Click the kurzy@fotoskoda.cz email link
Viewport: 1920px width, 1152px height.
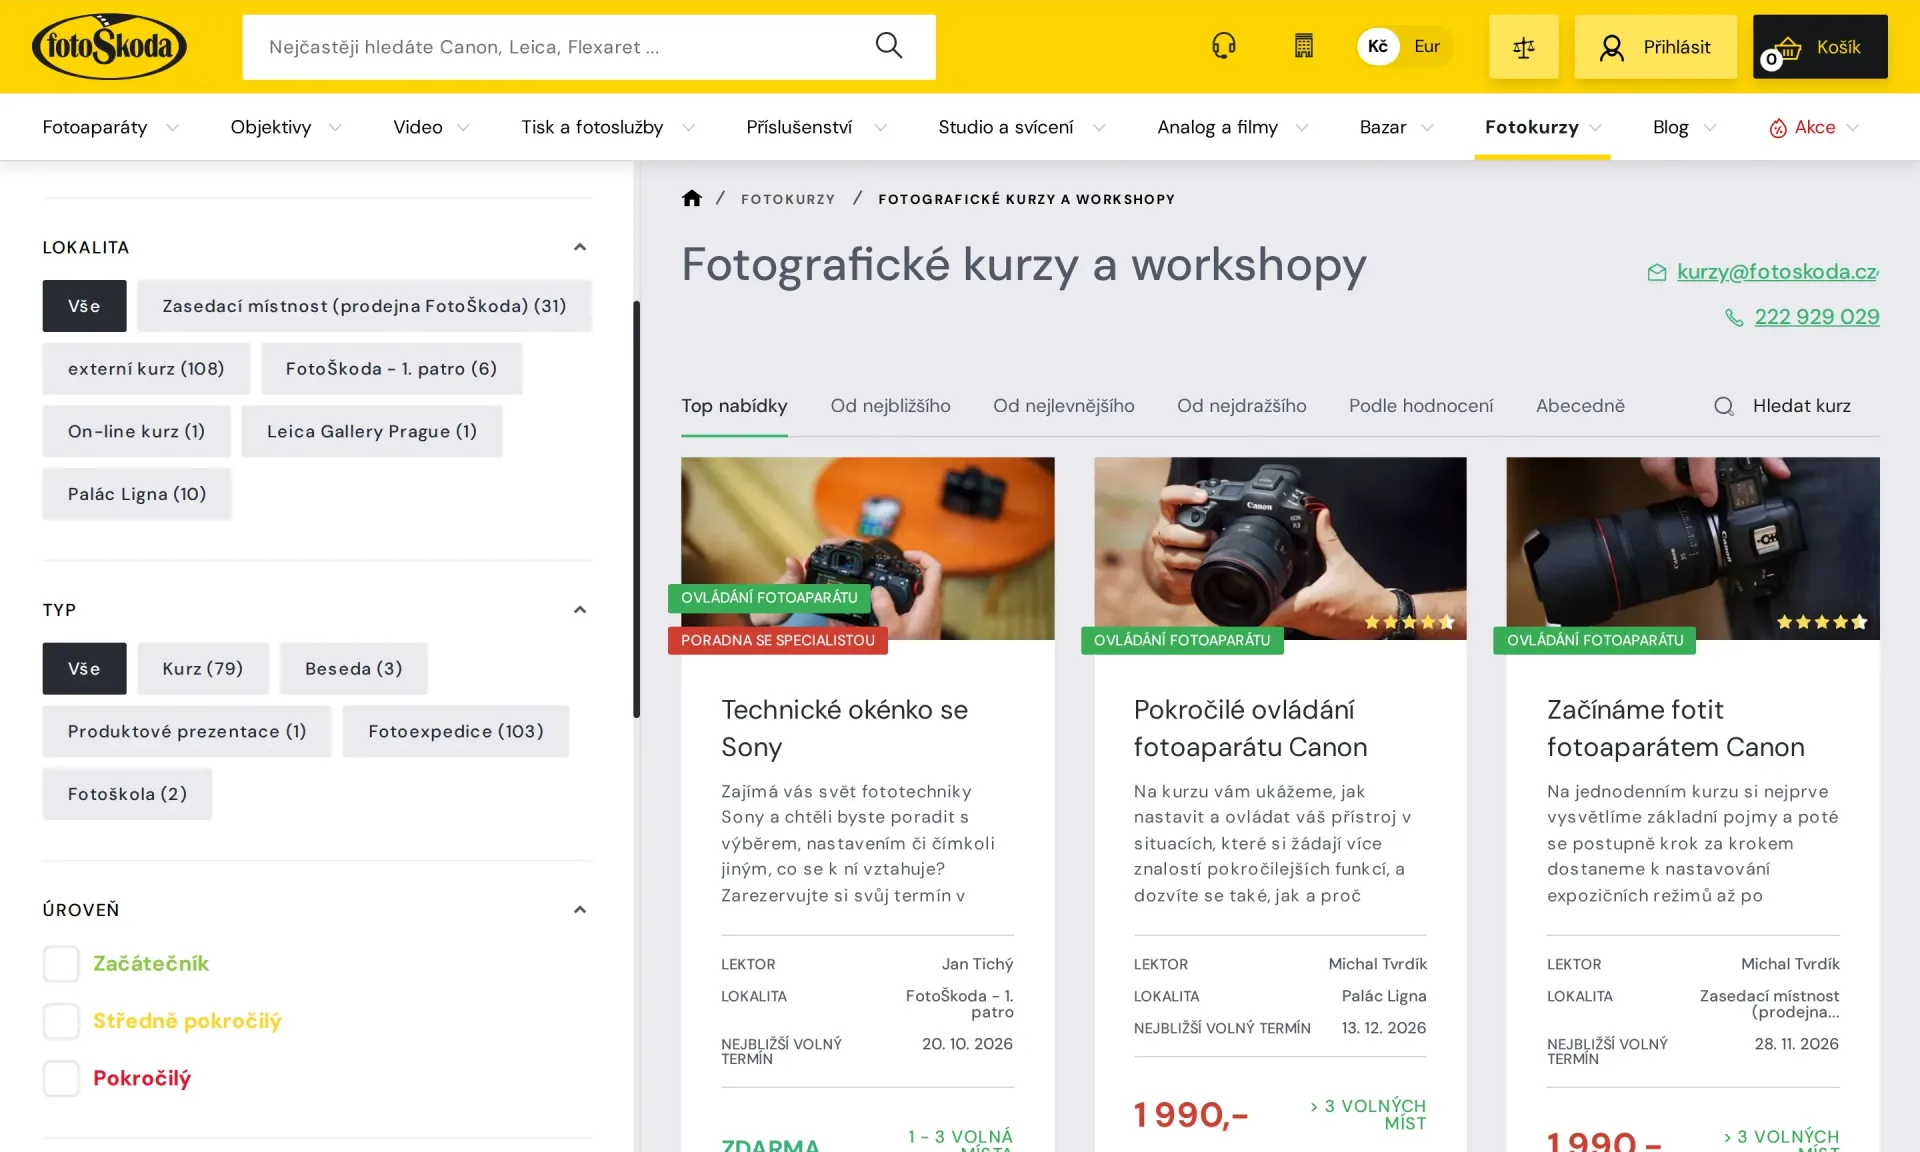(x=1777, y=272)
